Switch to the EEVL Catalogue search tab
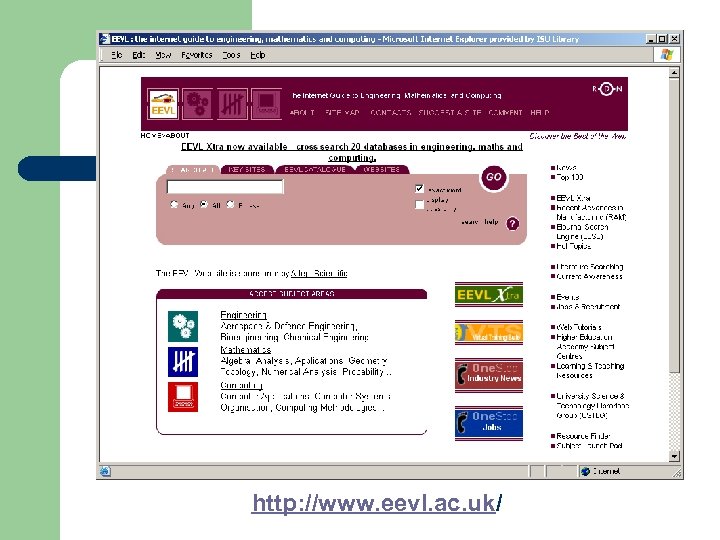 315,169
